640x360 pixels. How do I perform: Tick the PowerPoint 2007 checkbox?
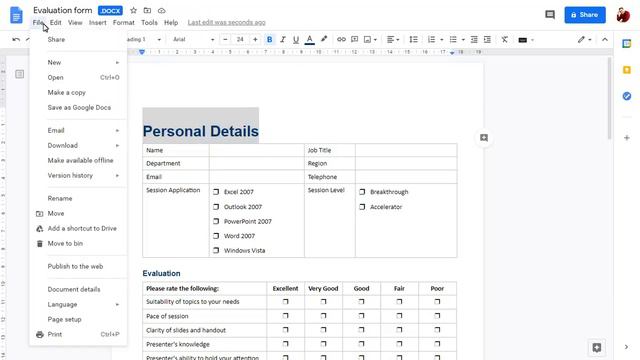[x=216, y=221]
